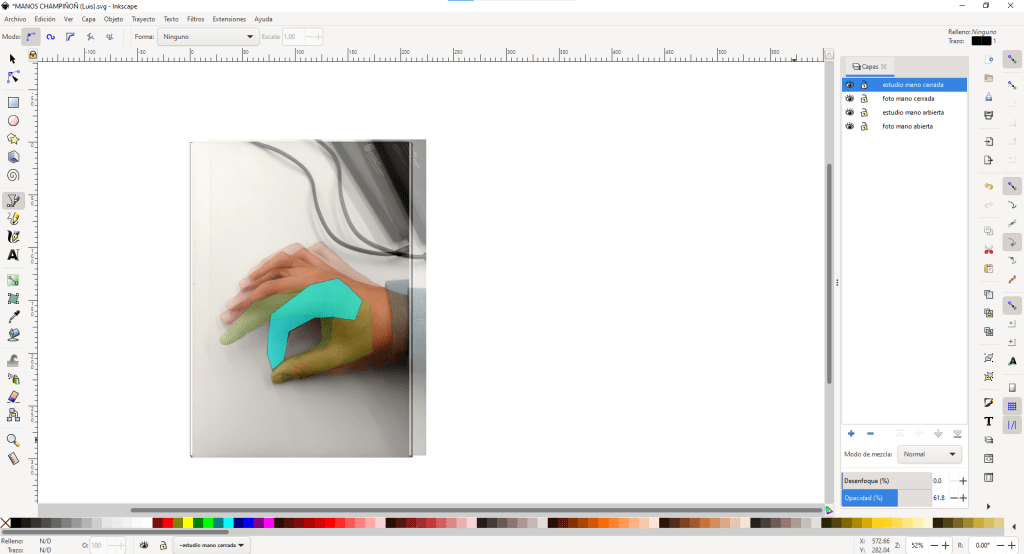Toggle lock on 'estudio mano arbierta' layer

tap(864, 113)
